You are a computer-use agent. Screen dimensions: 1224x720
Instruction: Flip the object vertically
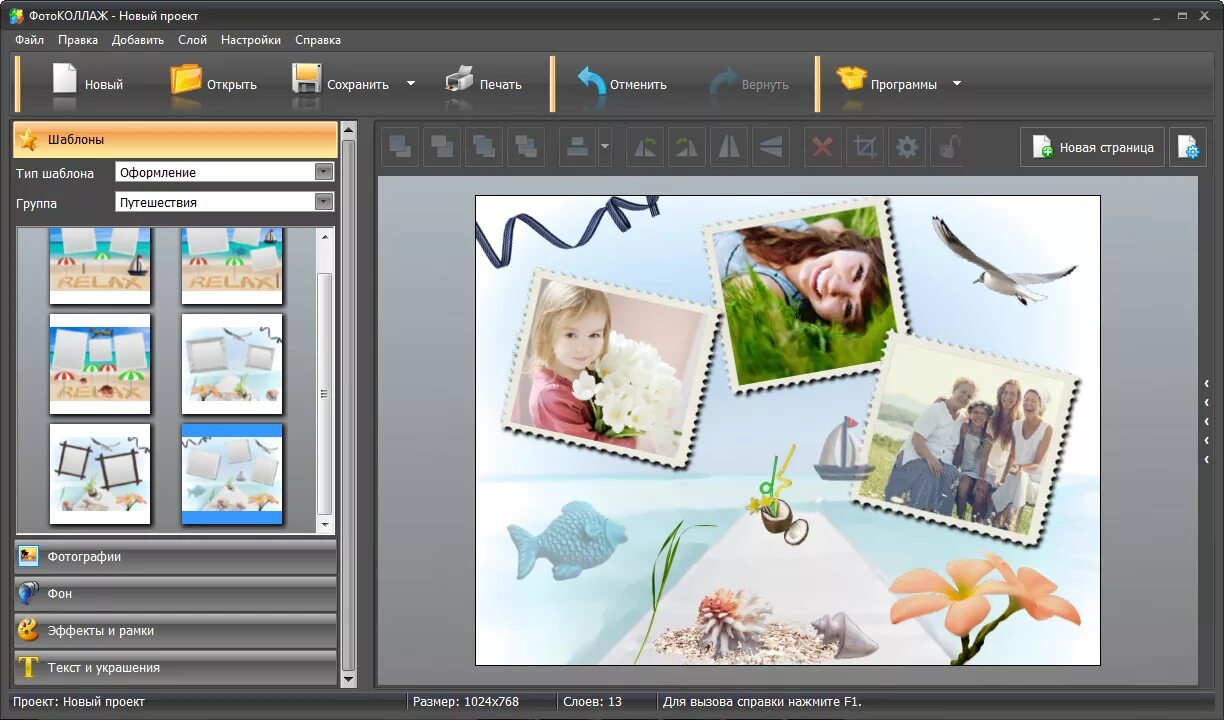click(770, 147)
